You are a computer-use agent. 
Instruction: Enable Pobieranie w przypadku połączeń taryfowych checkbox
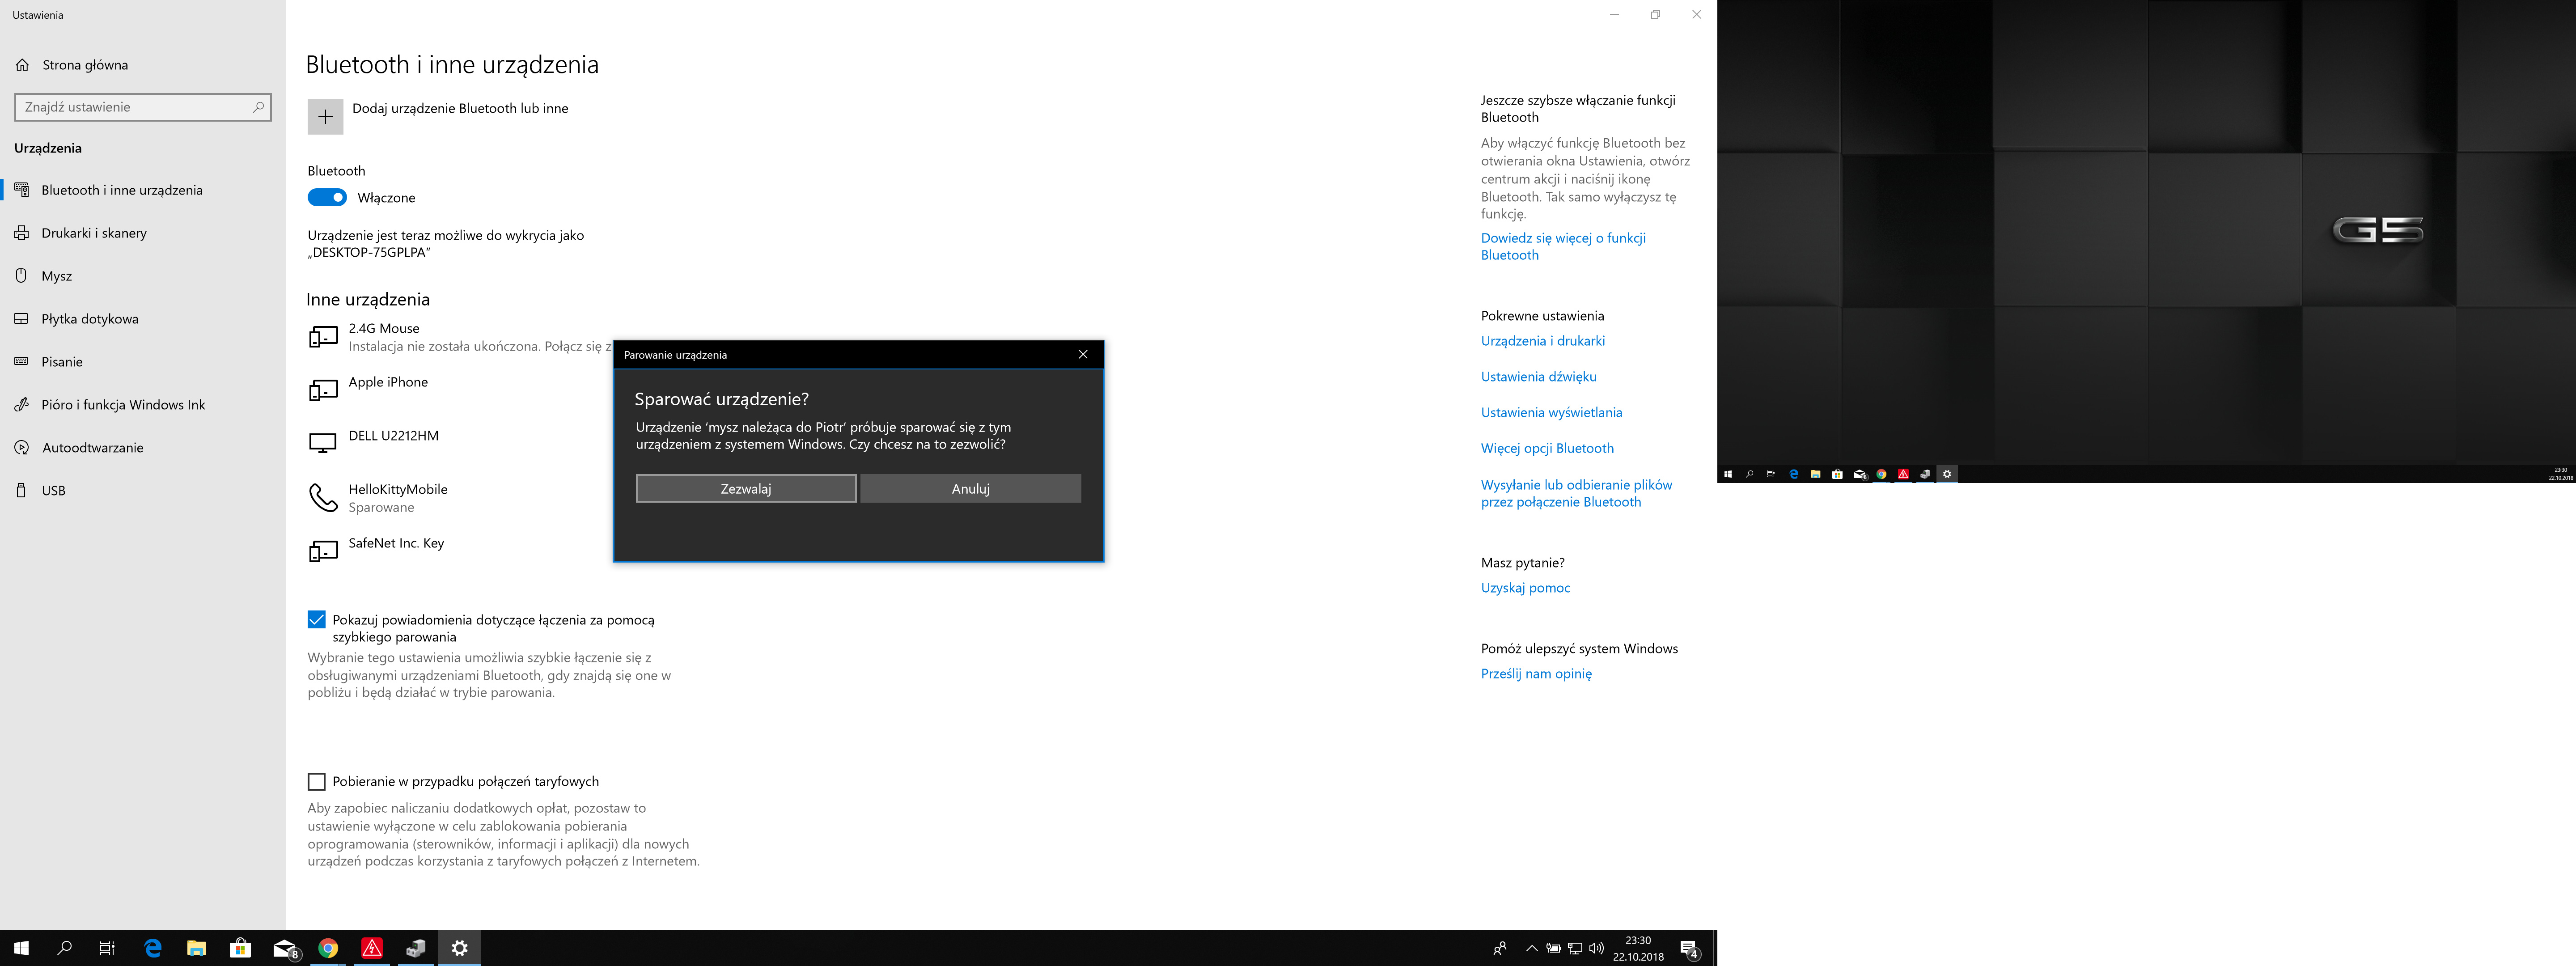[316, 782]
